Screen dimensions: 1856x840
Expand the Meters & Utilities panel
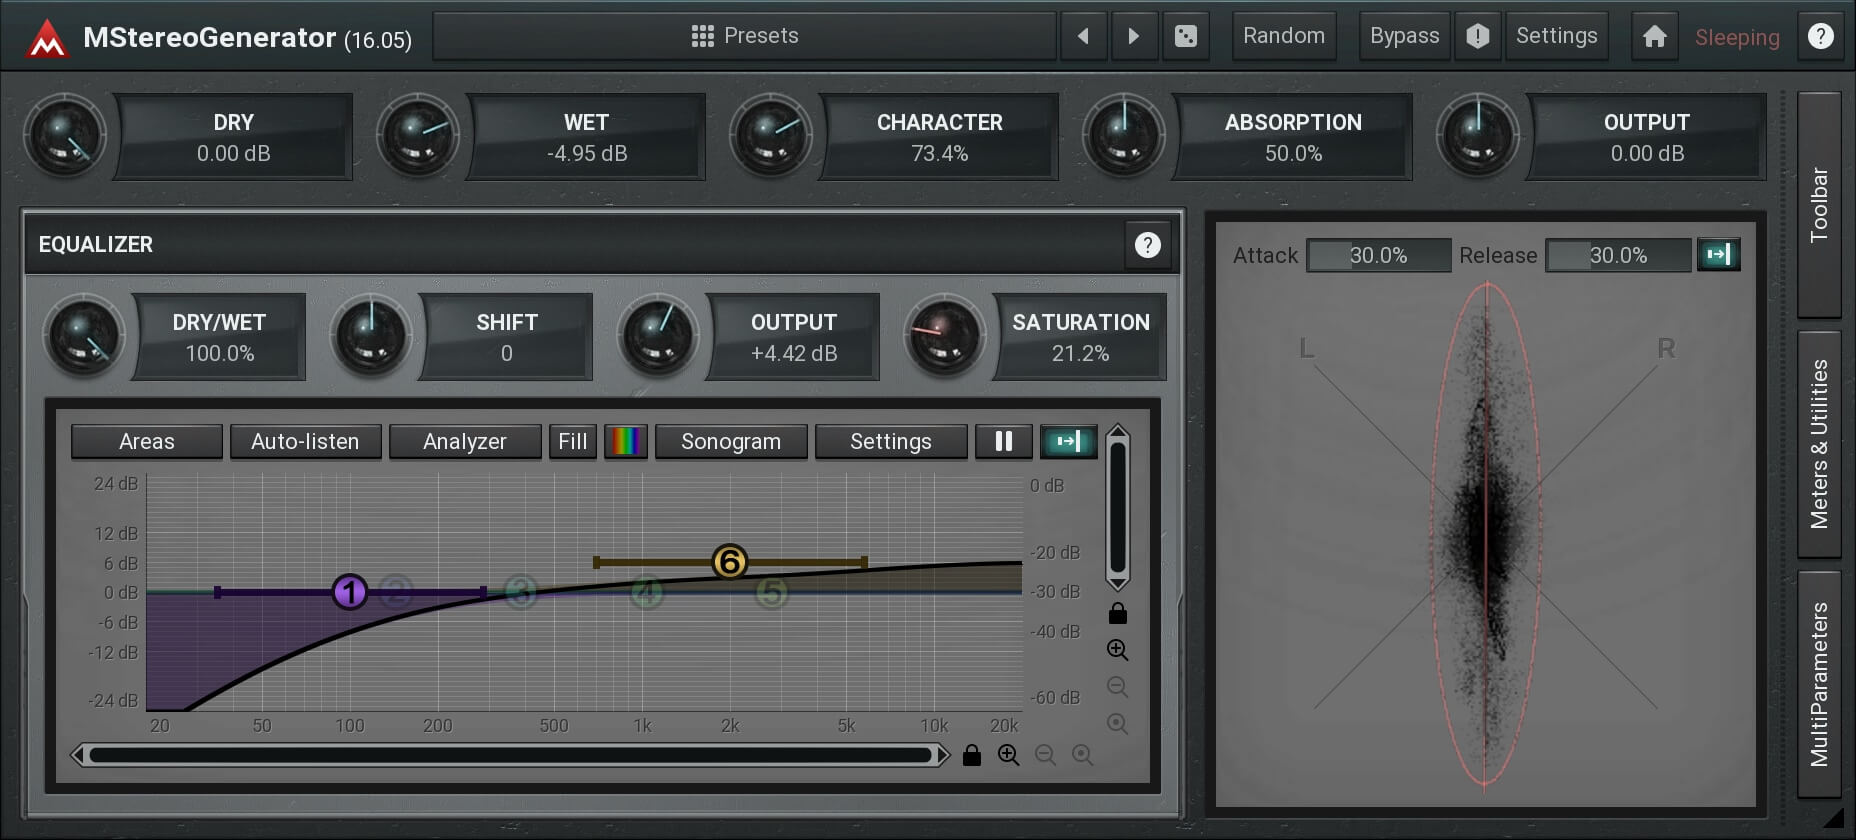tap(1819, 444)
